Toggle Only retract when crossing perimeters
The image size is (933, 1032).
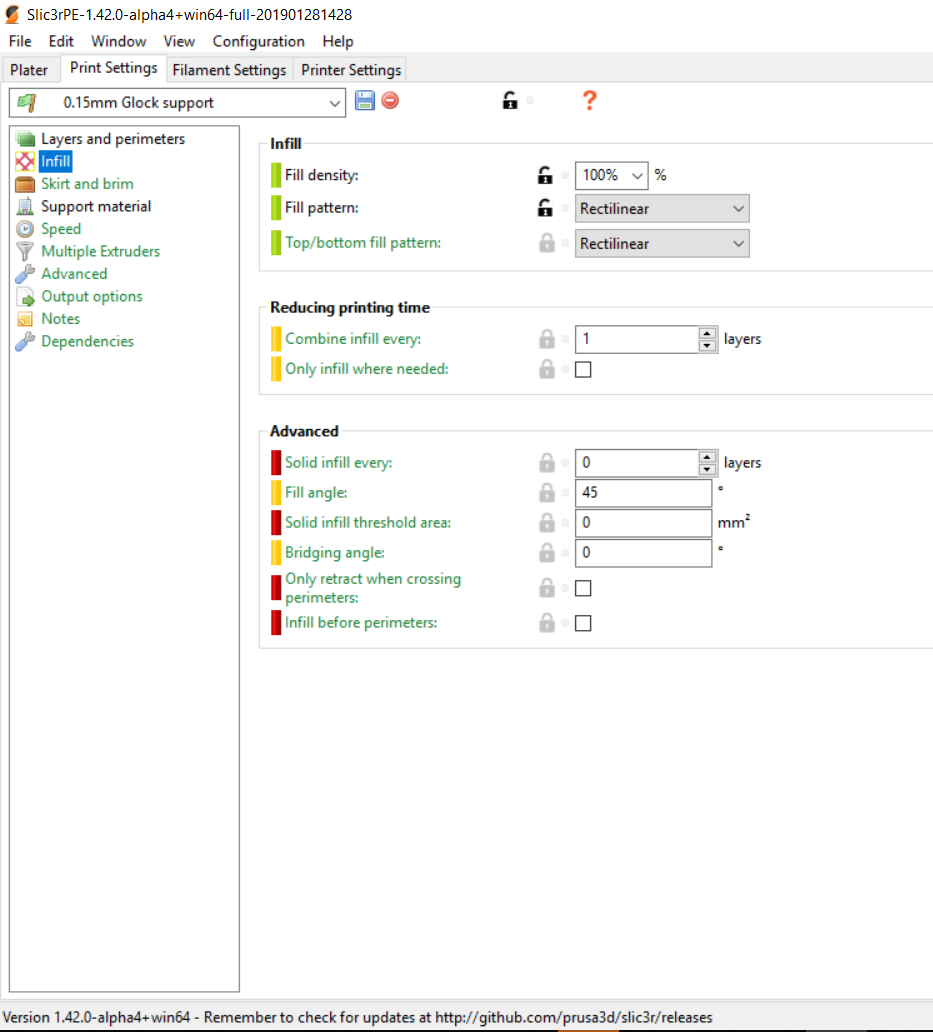583,589
